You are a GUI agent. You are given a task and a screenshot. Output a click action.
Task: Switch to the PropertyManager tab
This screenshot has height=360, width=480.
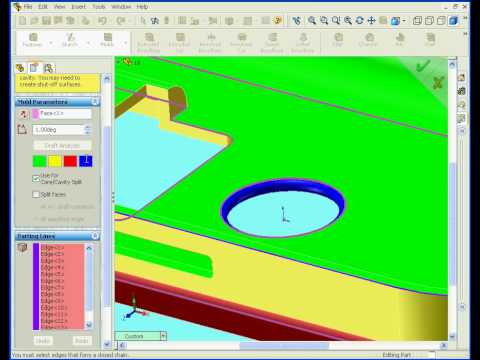(34, 68)
